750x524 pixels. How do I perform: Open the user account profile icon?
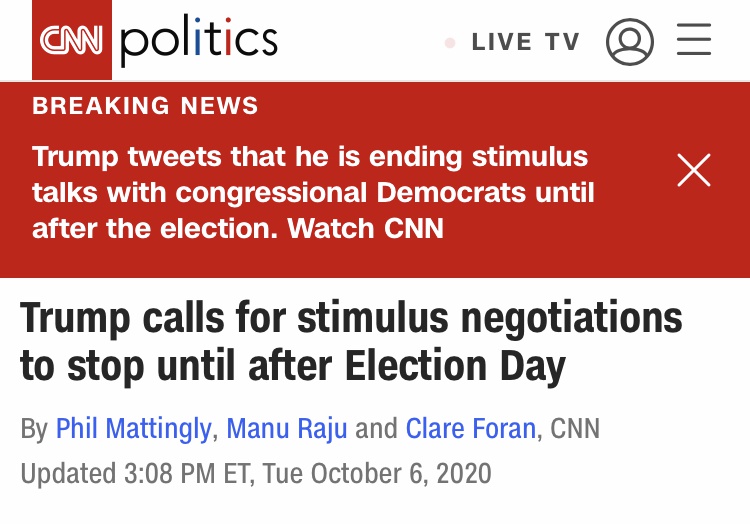click(630, 42)
